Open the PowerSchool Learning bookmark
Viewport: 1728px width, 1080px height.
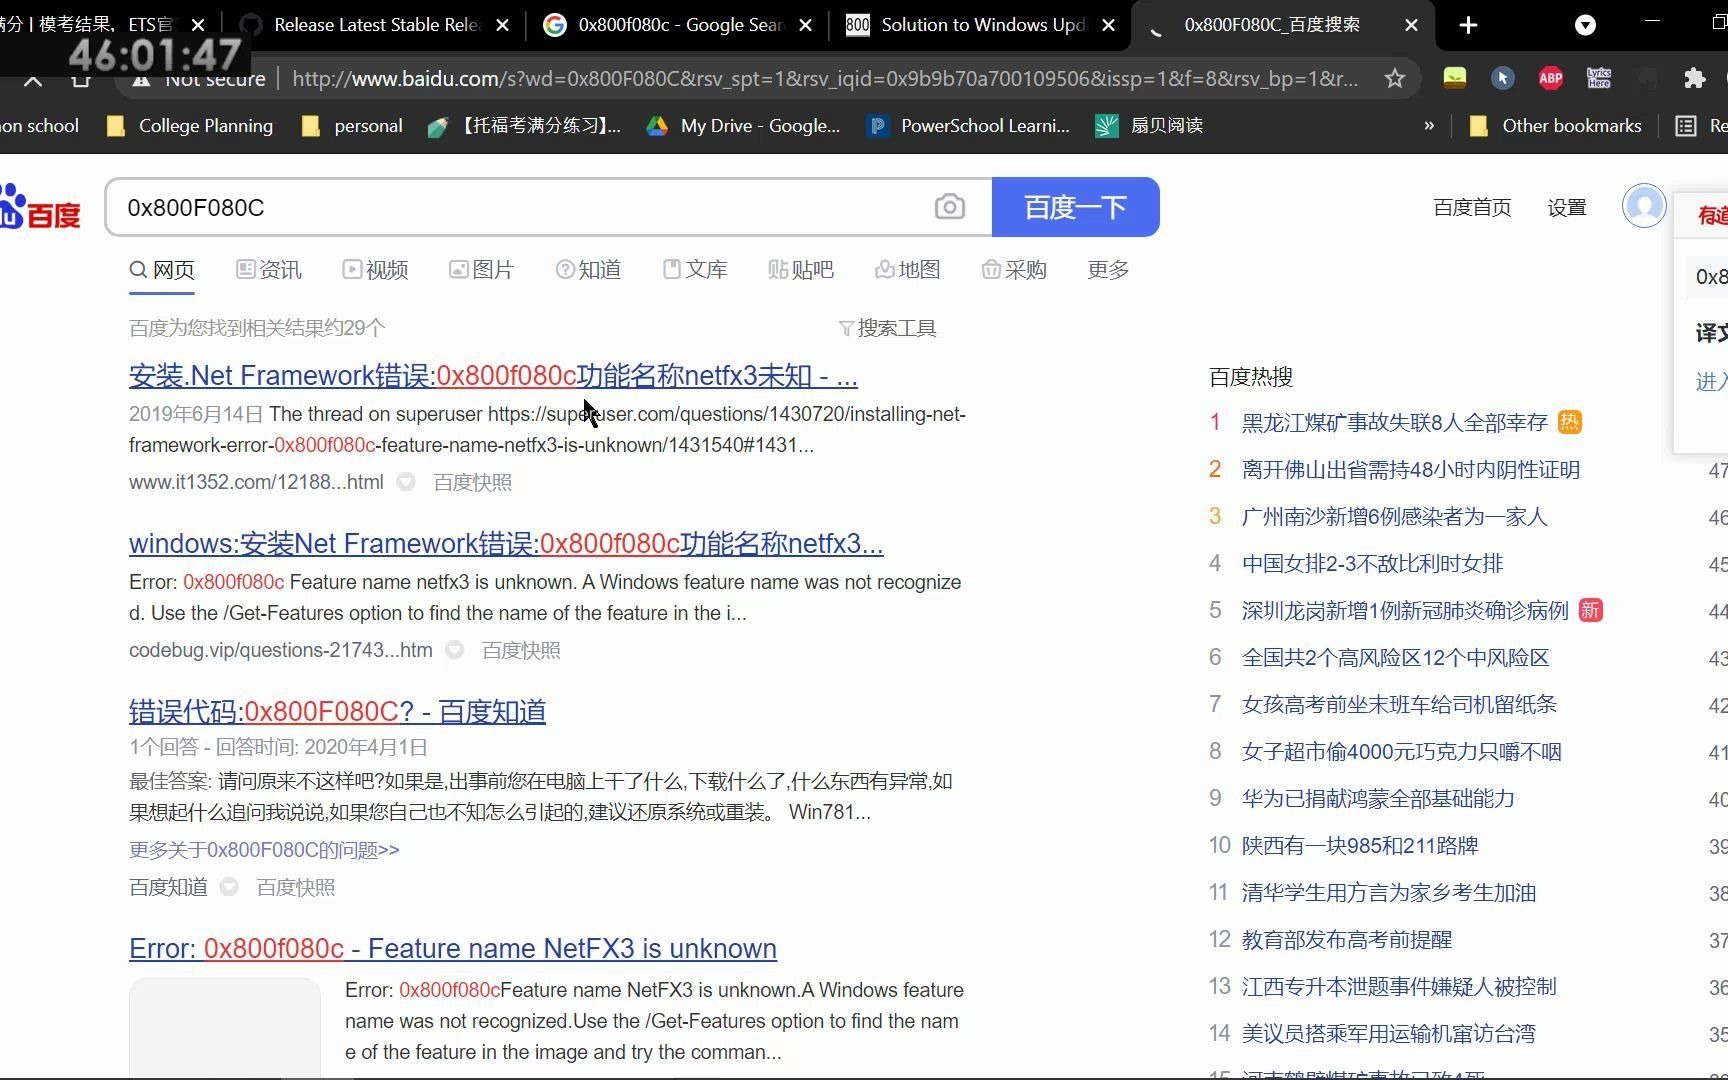click(x=969, y=126)
